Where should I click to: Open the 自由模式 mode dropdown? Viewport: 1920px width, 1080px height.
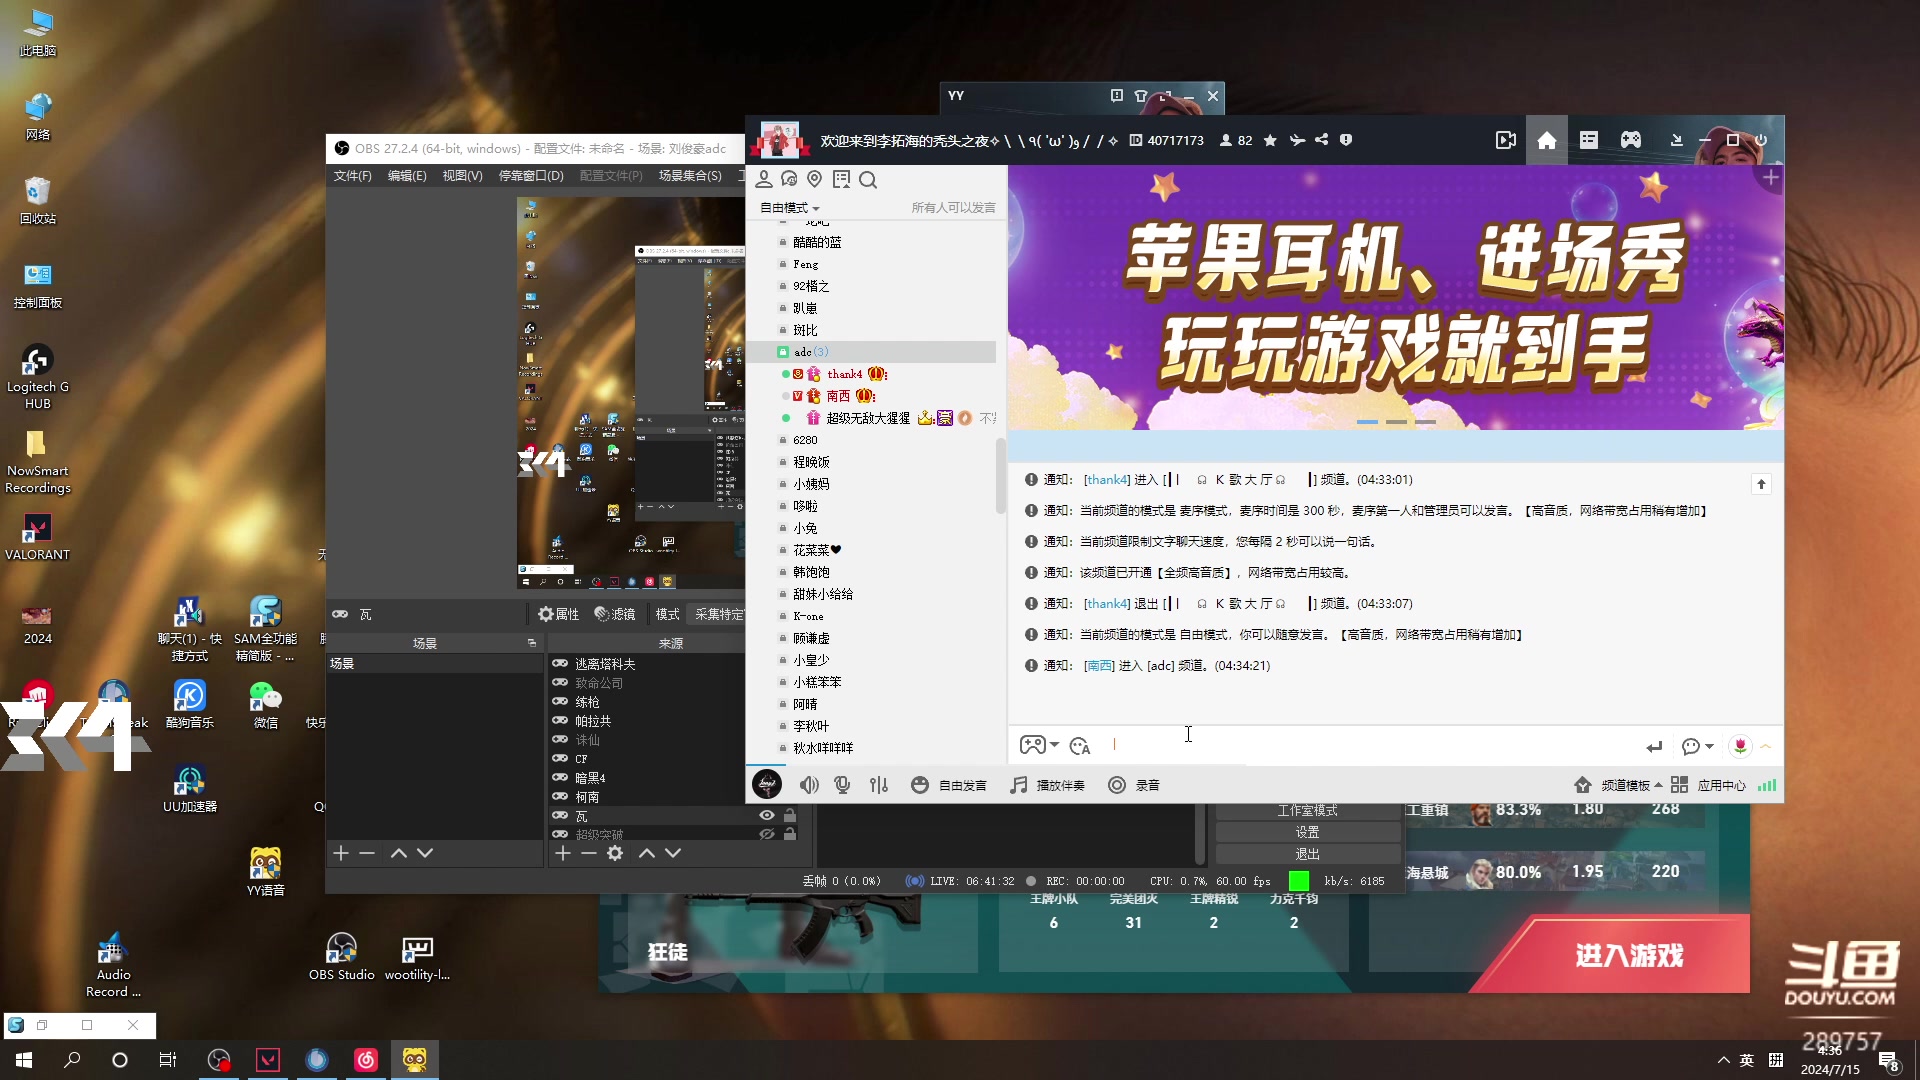pos(790,208)
